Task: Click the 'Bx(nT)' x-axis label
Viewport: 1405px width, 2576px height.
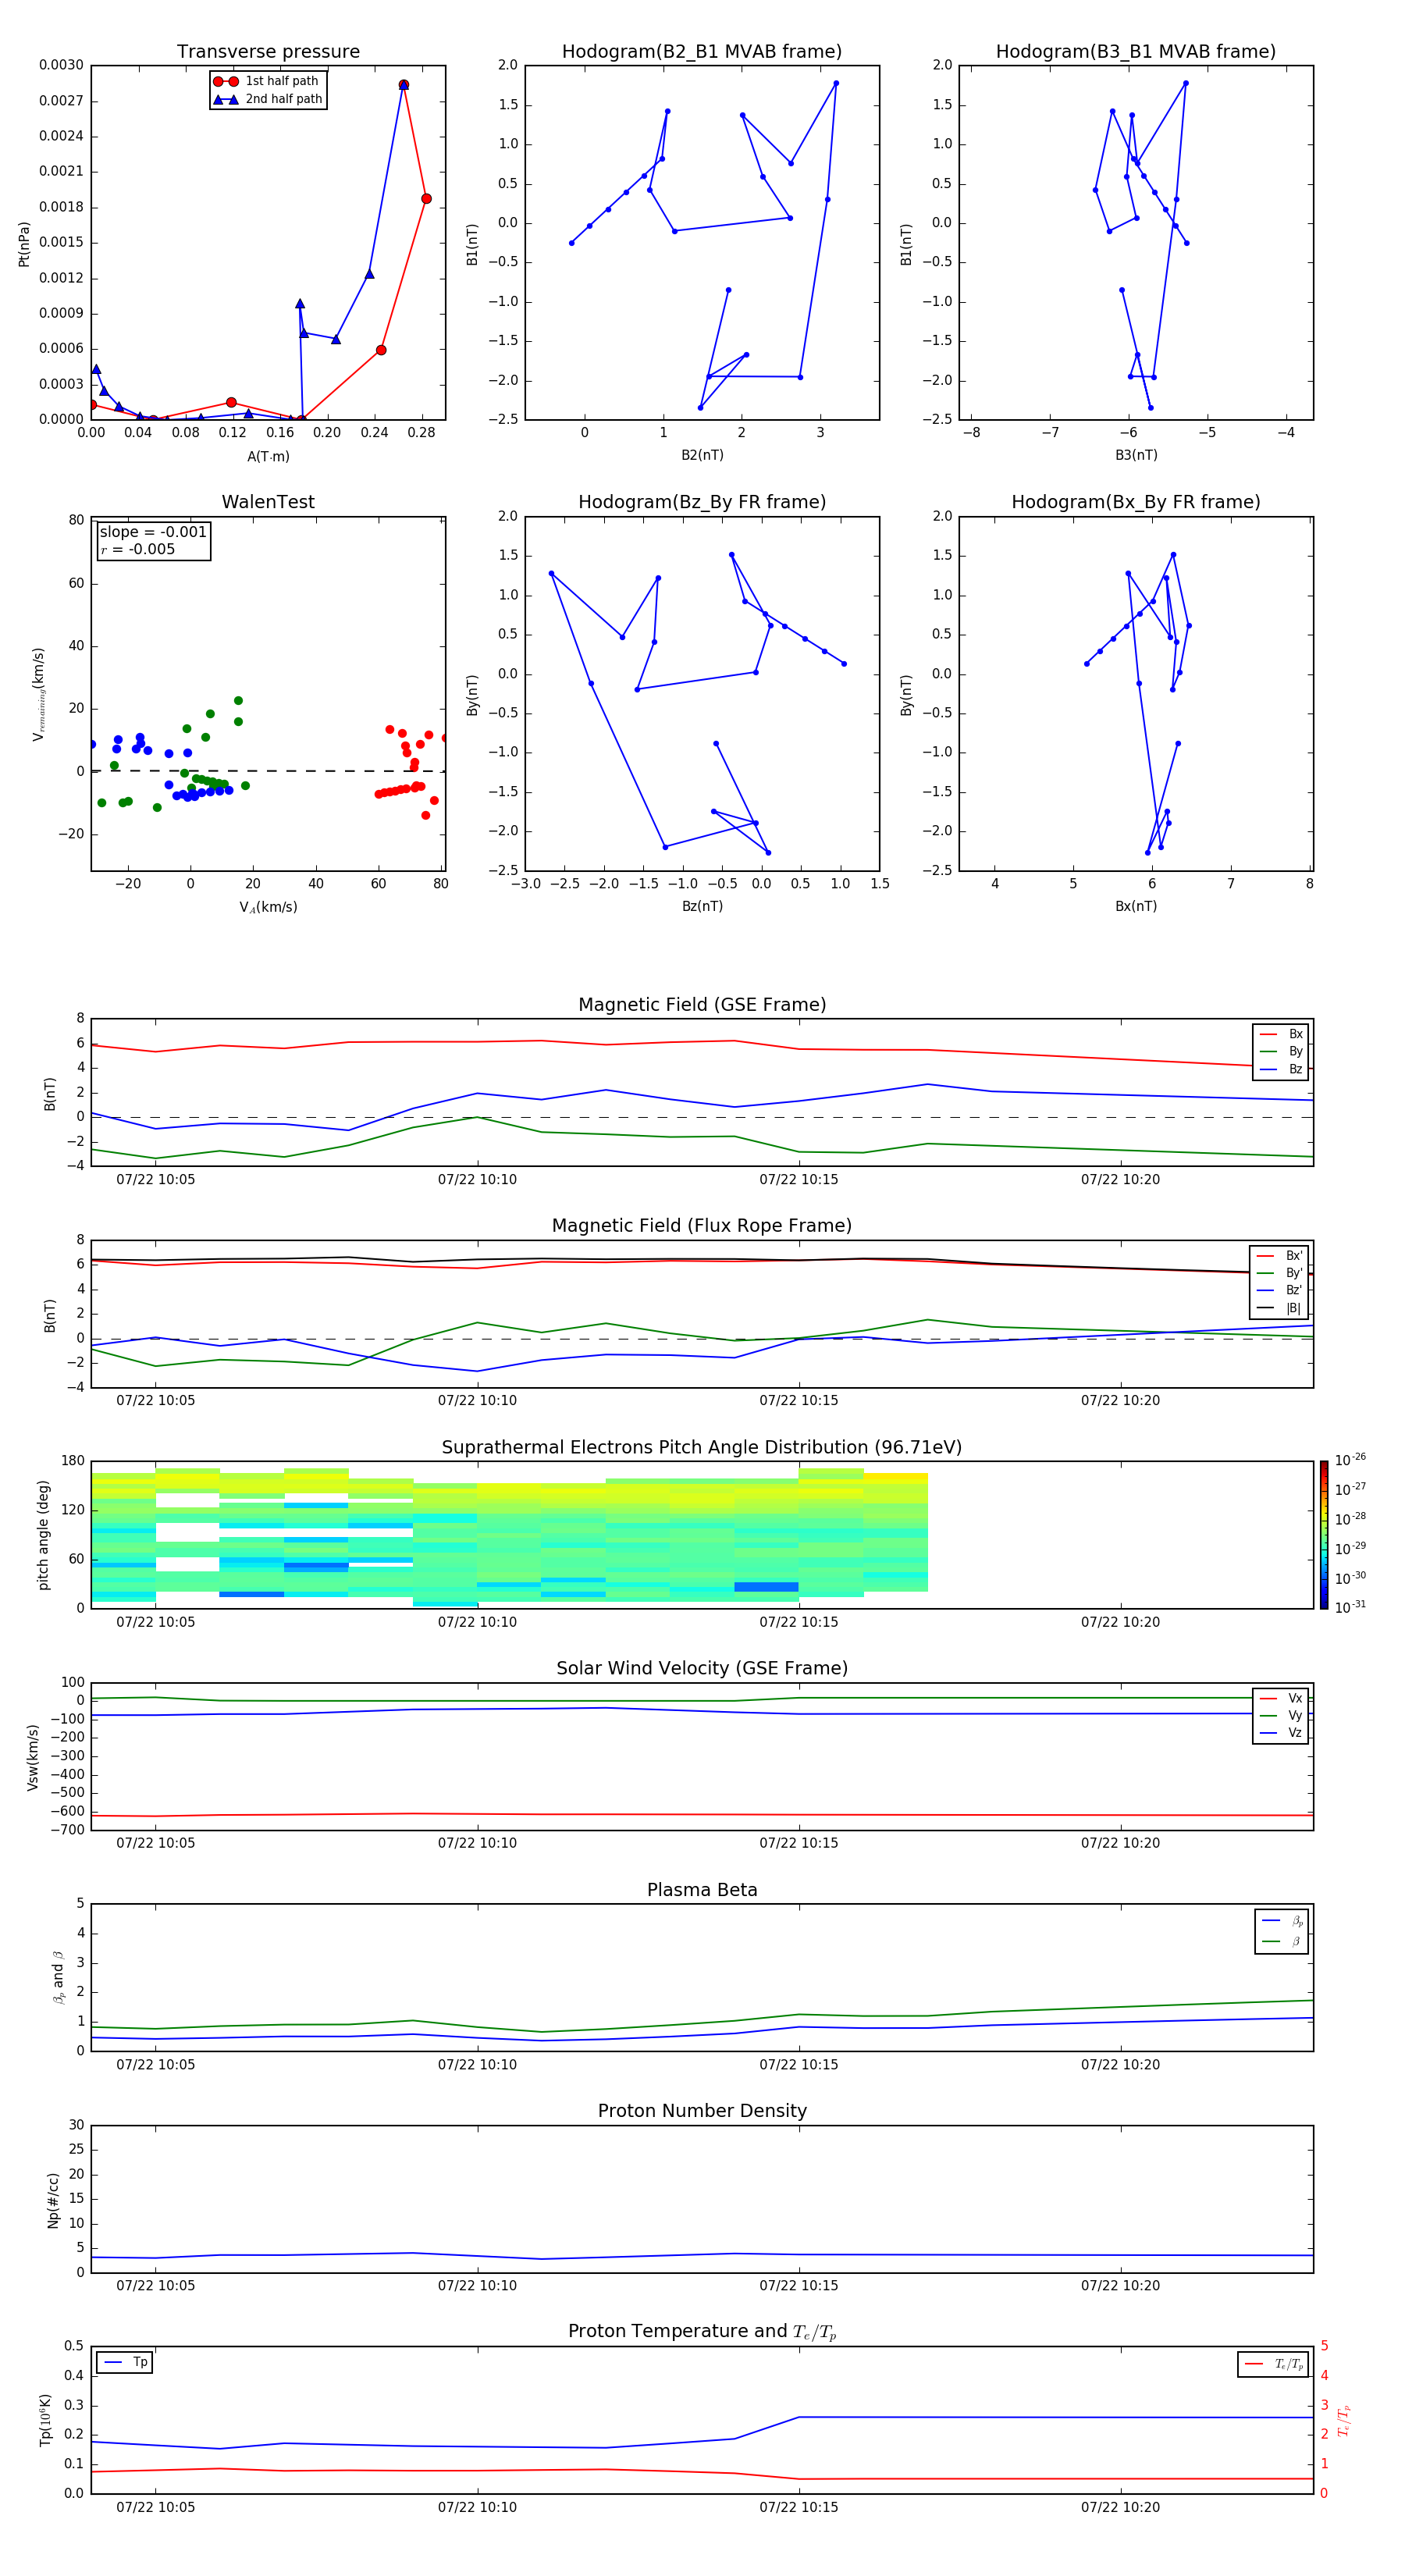Action: coord(1136,906)
